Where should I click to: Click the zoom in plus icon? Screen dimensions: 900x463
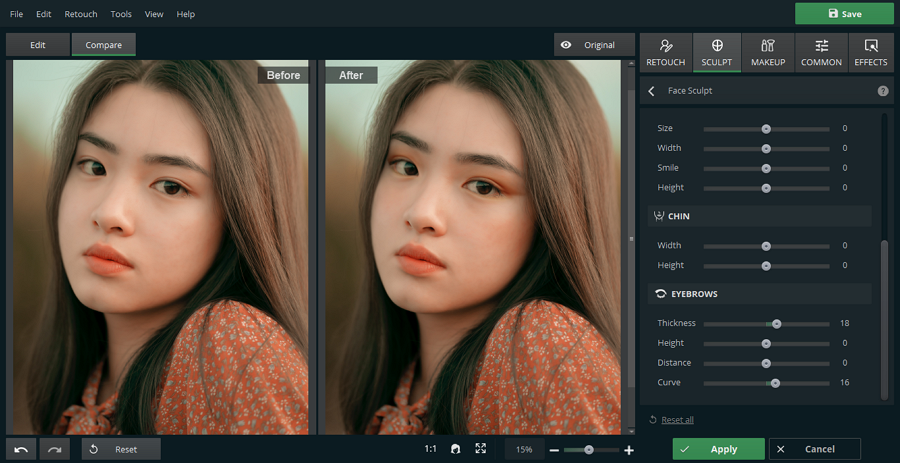point(629,450)
